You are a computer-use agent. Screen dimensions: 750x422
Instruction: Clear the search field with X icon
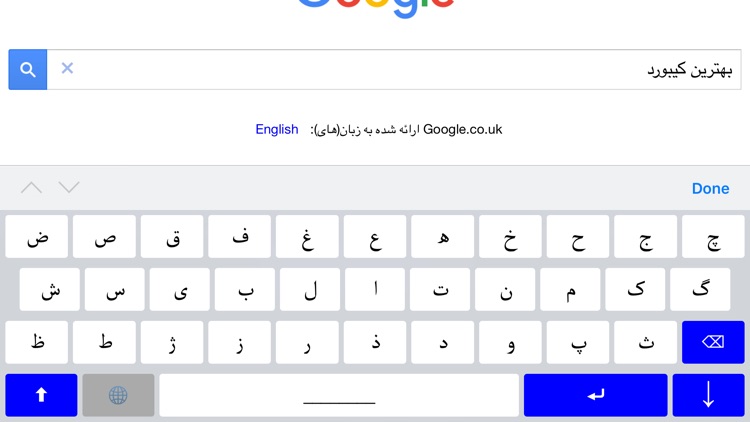67,68
